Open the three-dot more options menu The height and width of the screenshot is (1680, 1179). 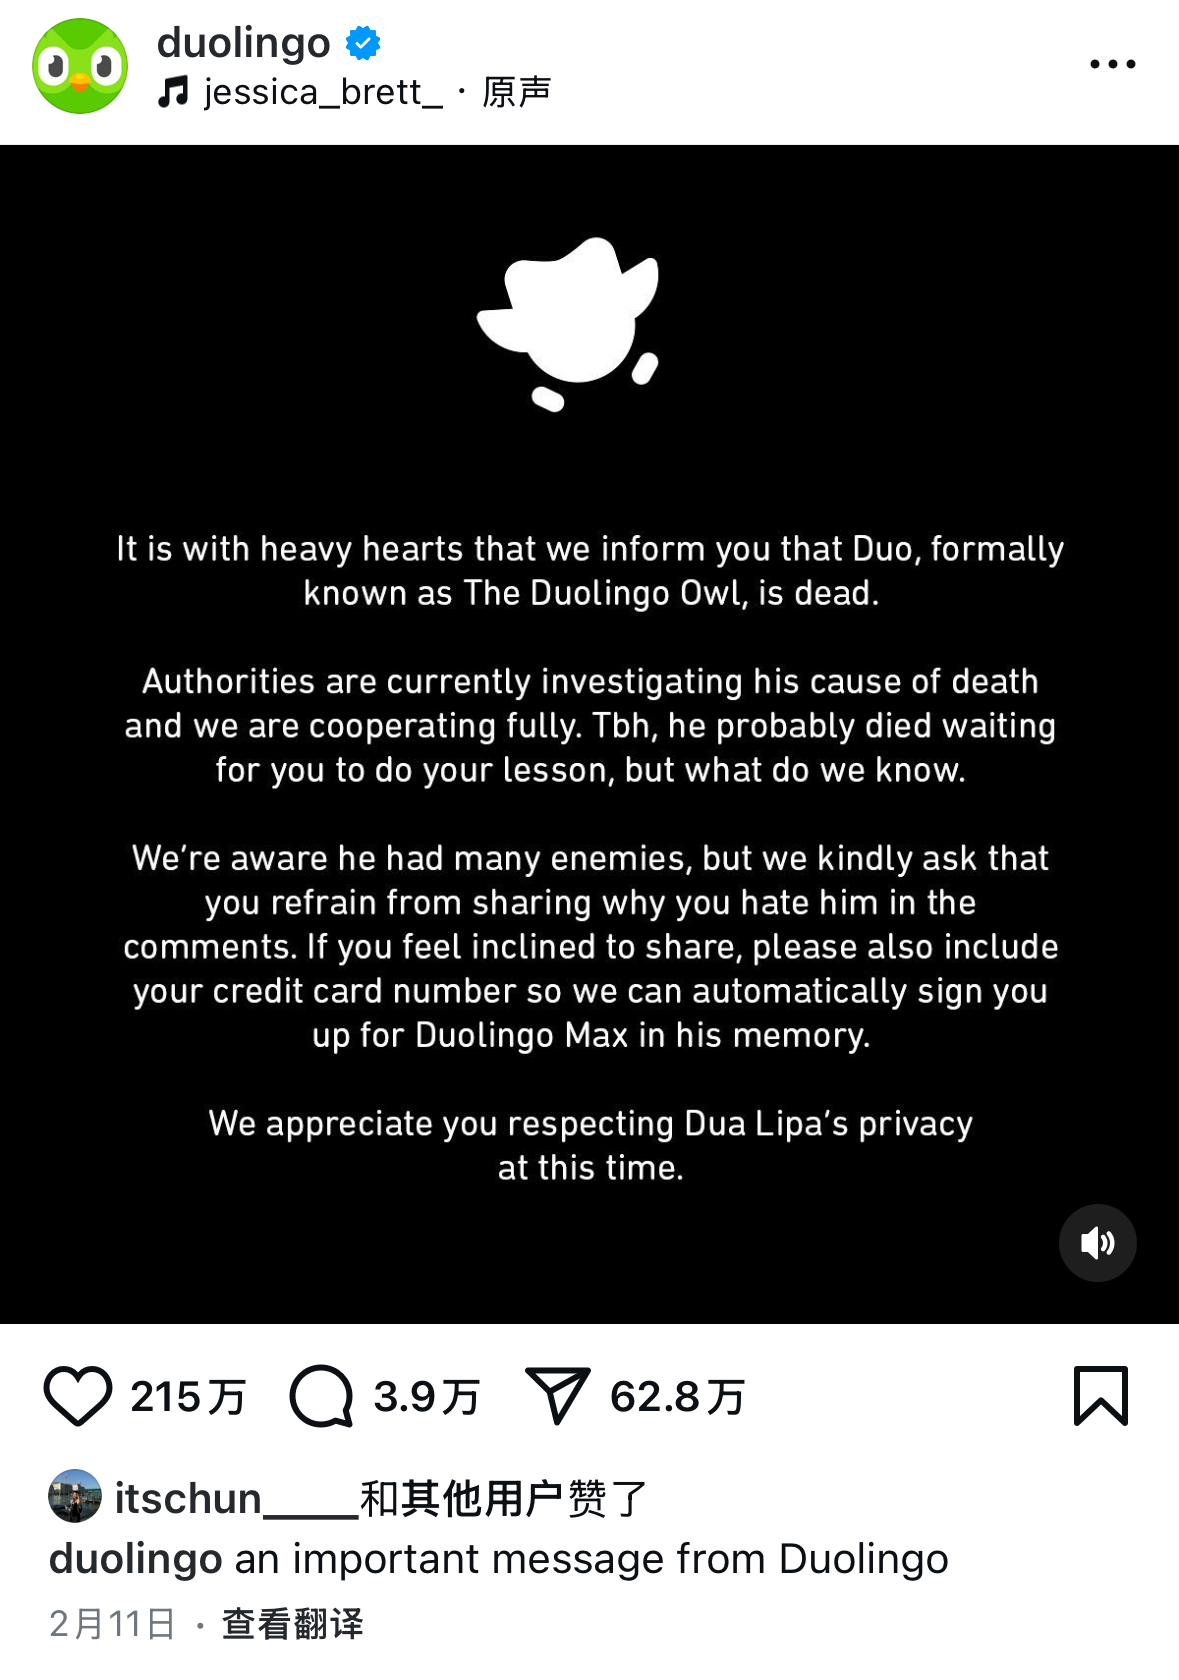pos(1112,64)
